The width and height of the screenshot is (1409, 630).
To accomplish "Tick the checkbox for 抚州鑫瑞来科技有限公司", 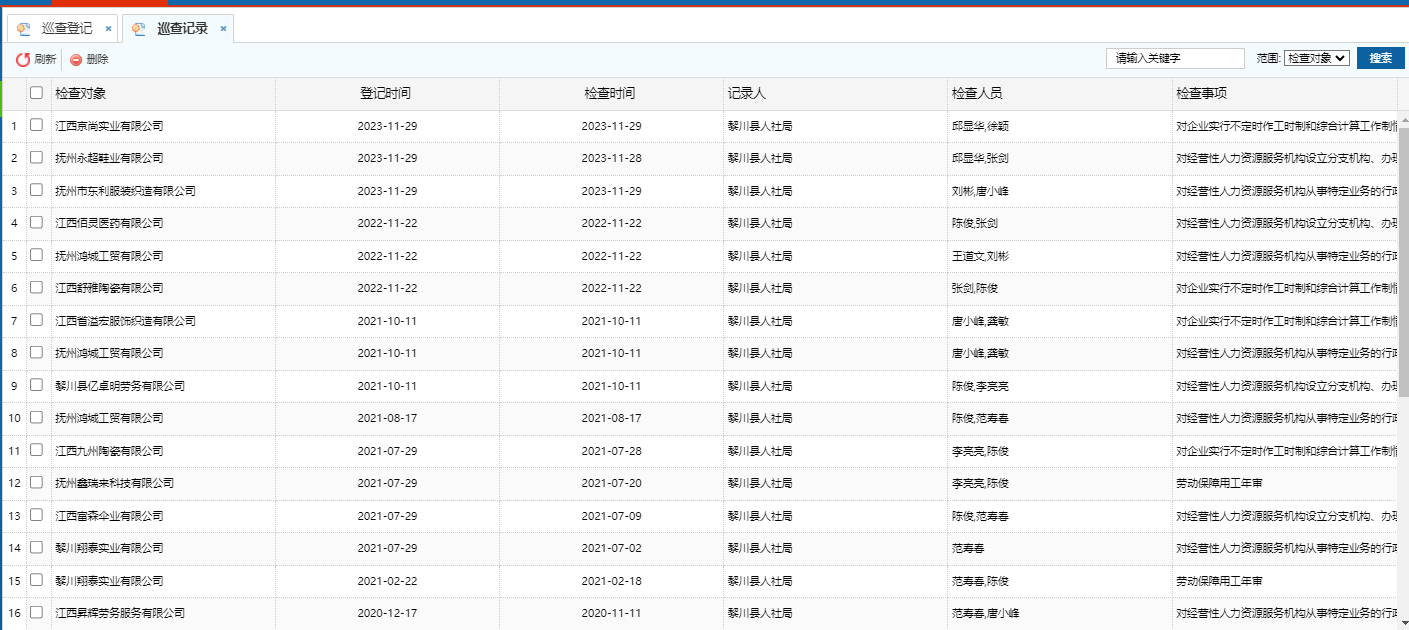I will [x=37, y=483].
